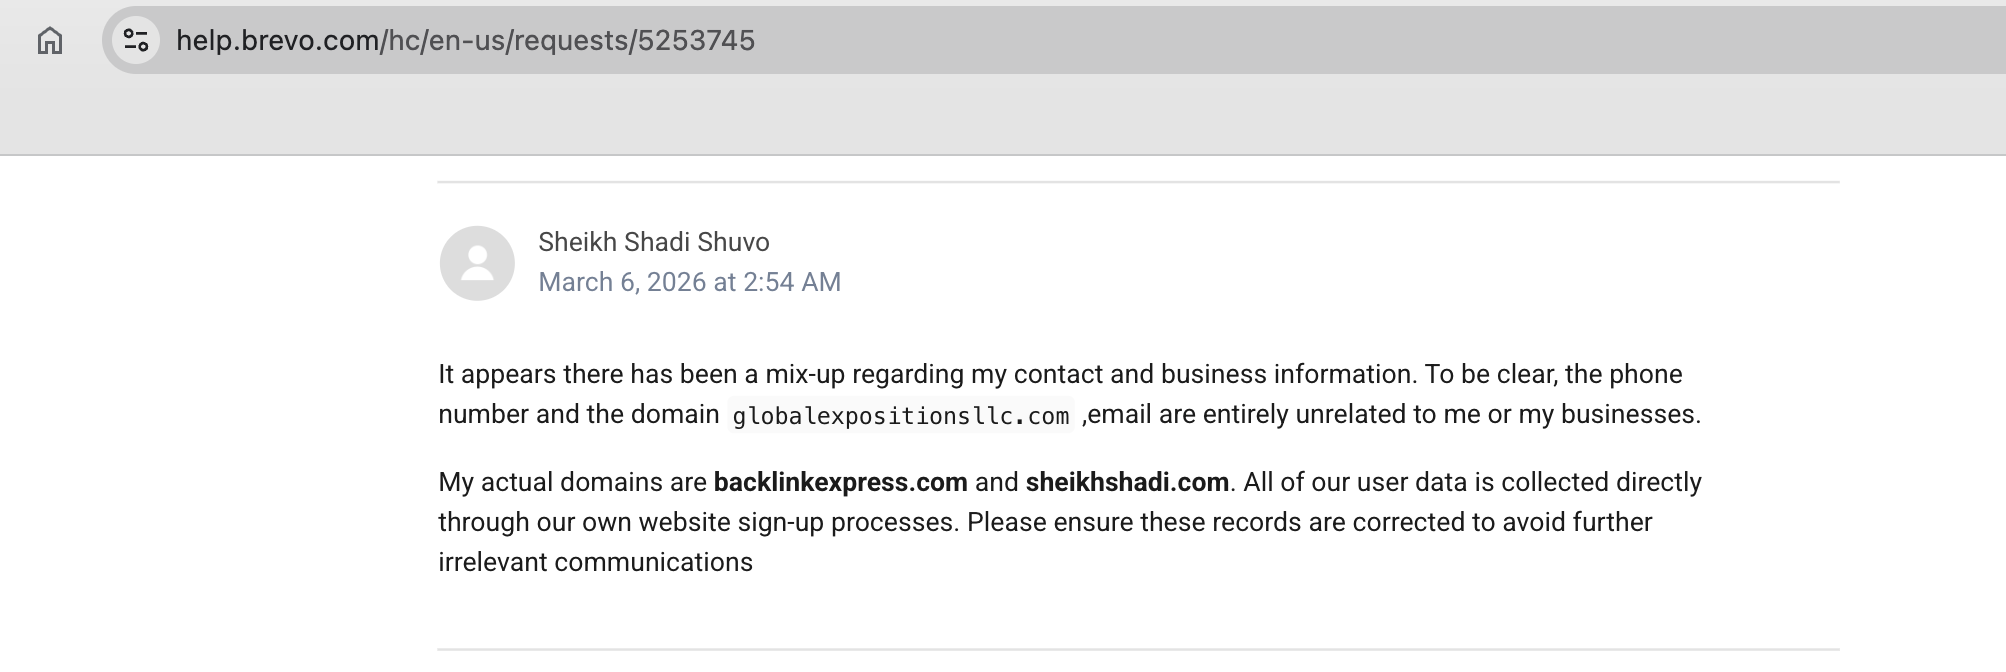2006x672 pixels.
Task: Open the site information icon in address bar
Action: (x=136, y=41)
